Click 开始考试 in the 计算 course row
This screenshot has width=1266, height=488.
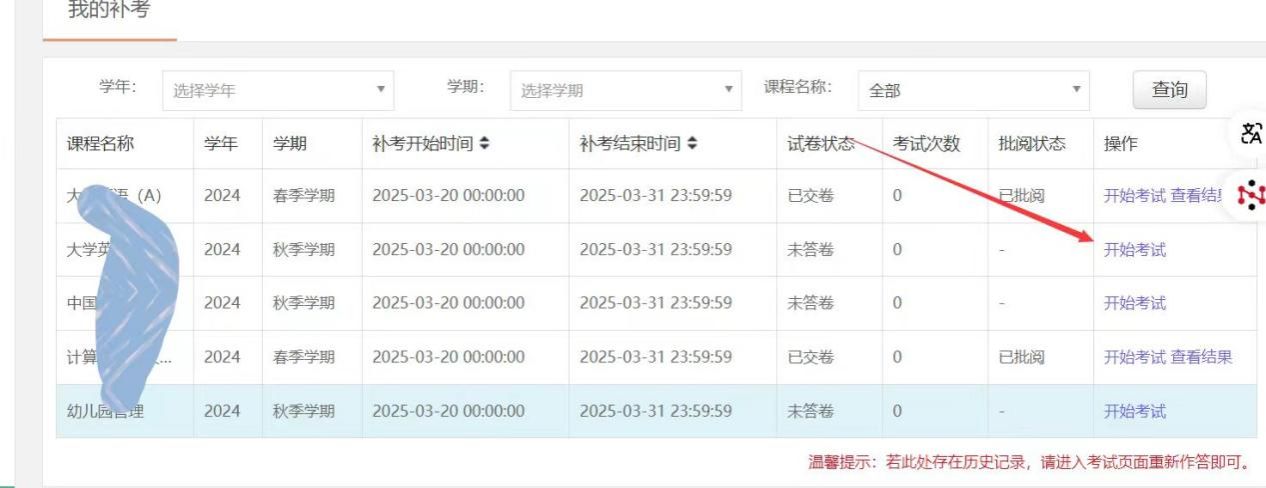[1134, 357]
